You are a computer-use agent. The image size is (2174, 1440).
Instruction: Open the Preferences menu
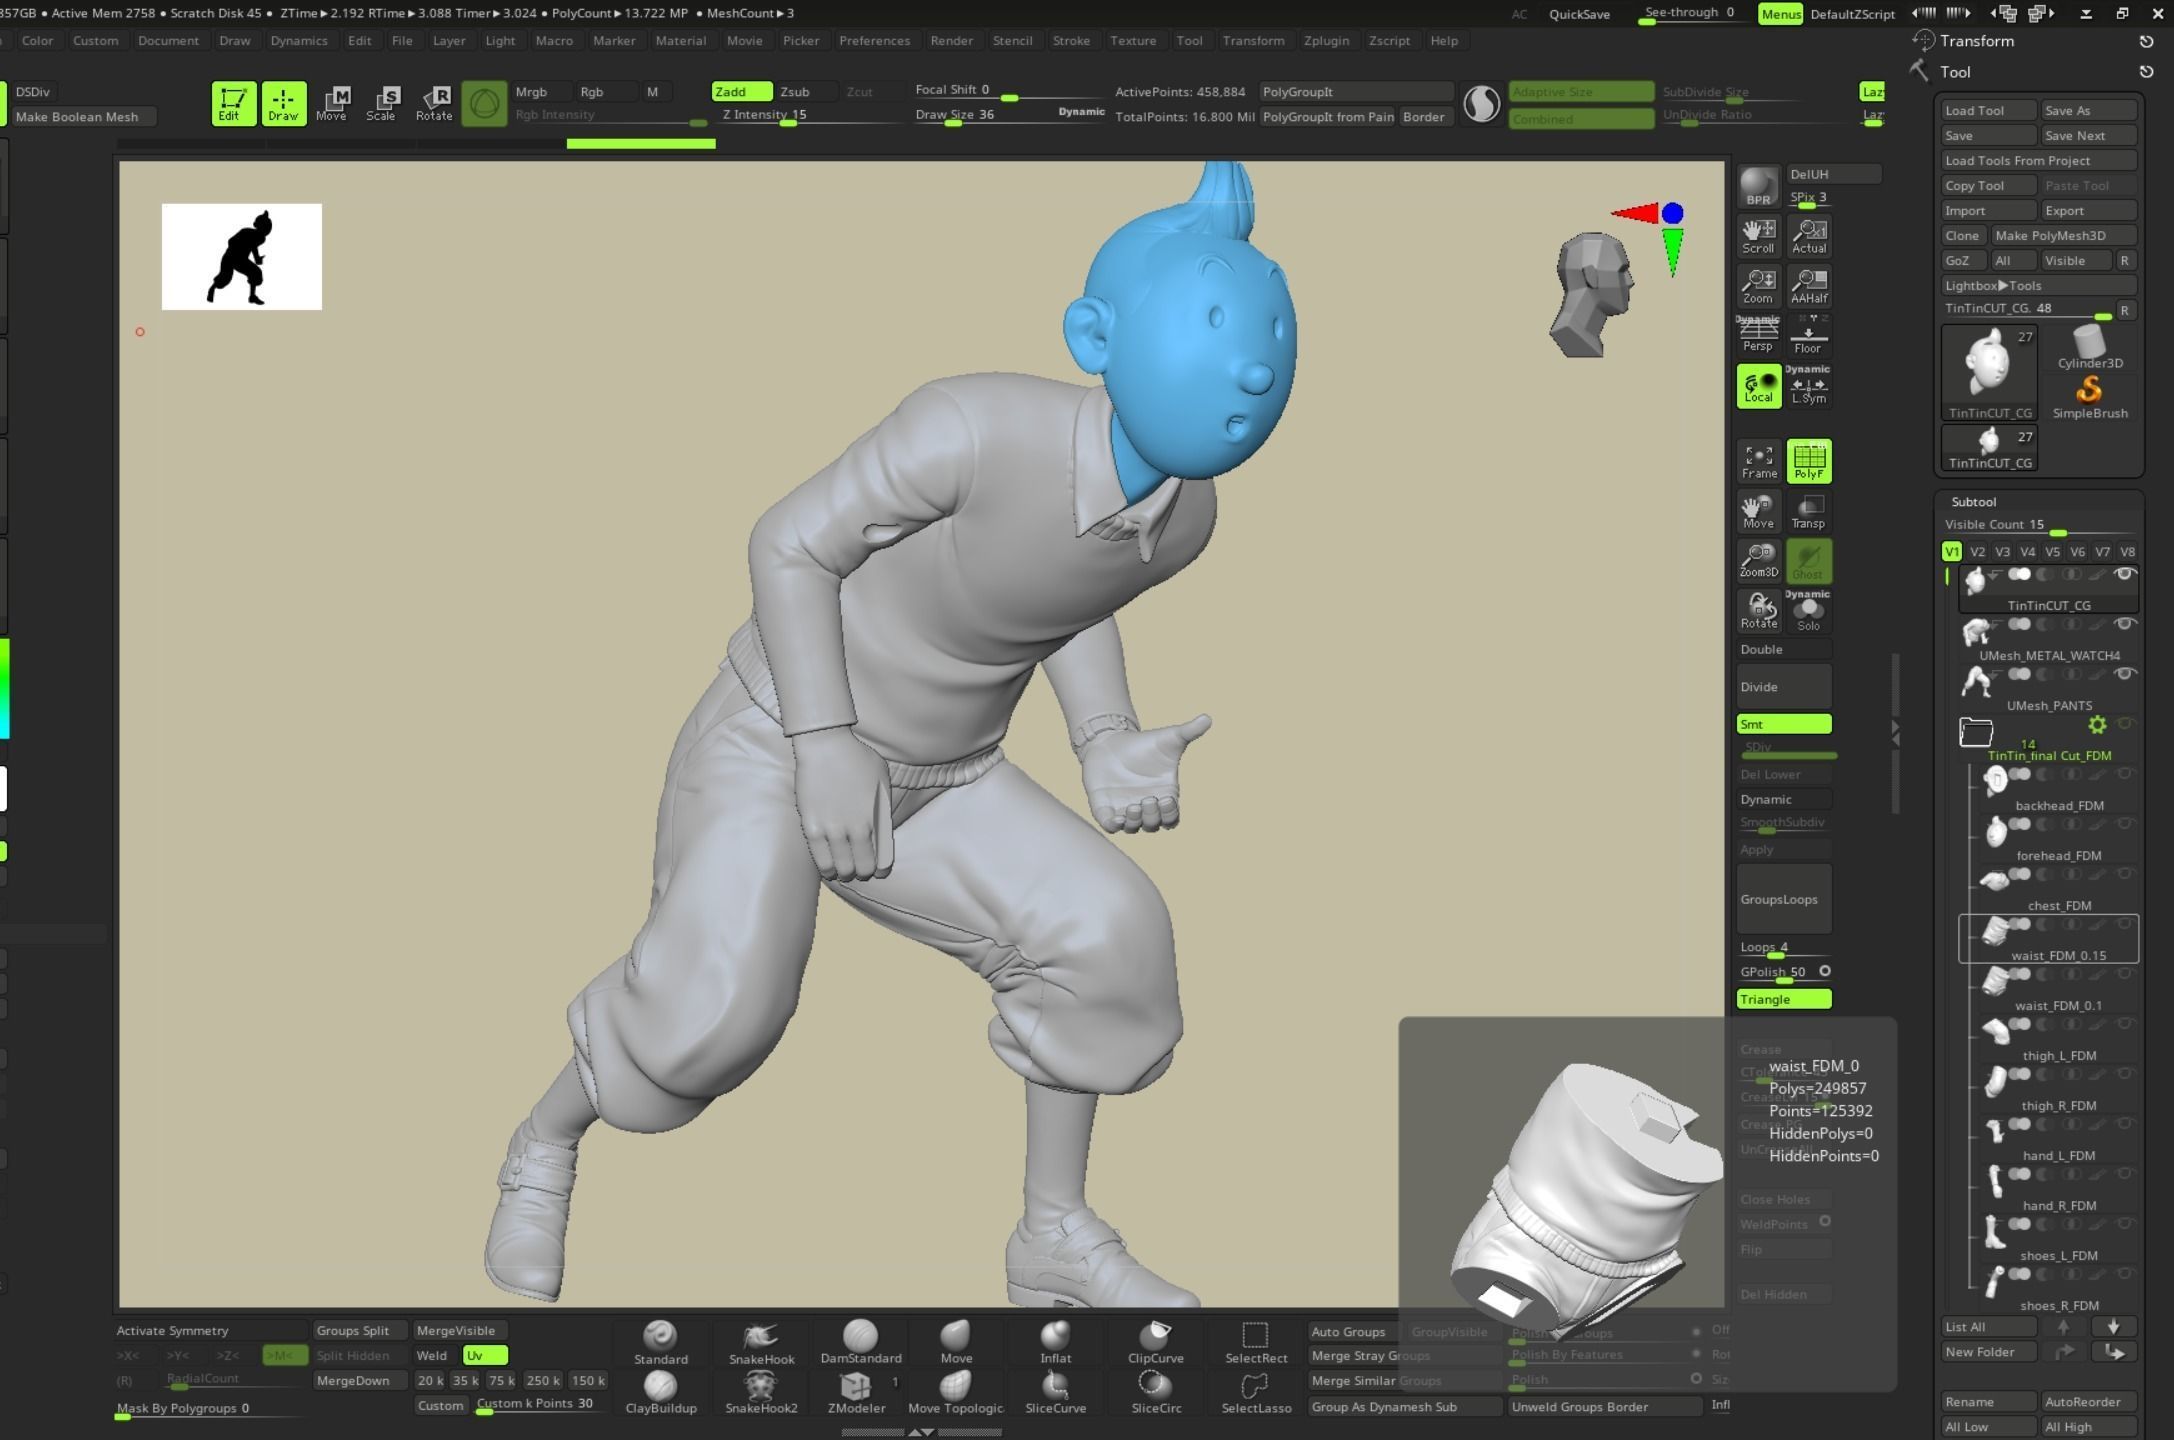coord(874,41)
